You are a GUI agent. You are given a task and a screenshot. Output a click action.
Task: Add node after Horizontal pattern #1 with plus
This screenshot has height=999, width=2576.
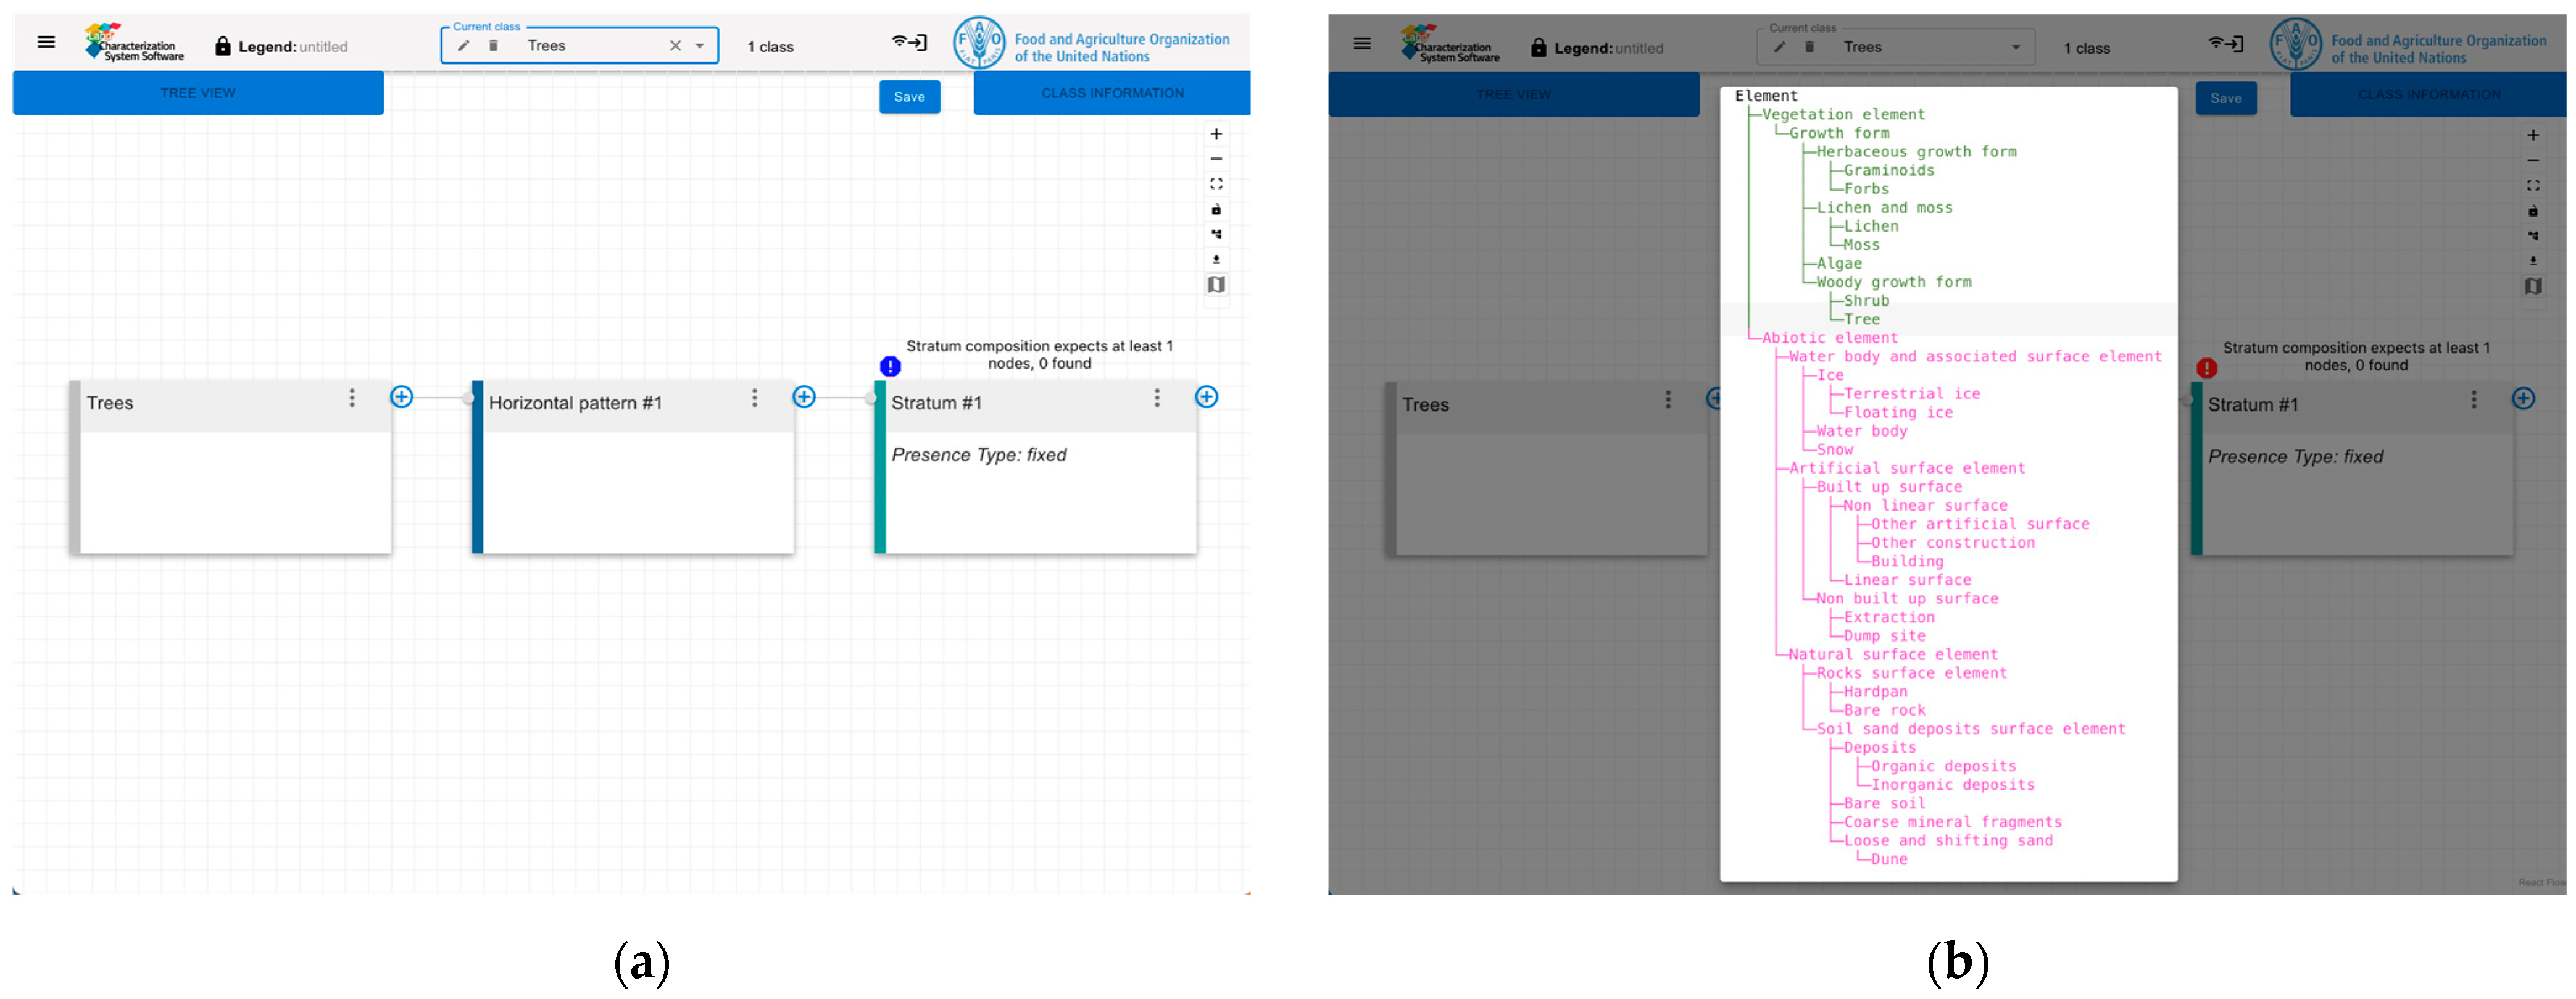[x=804, y=398]
